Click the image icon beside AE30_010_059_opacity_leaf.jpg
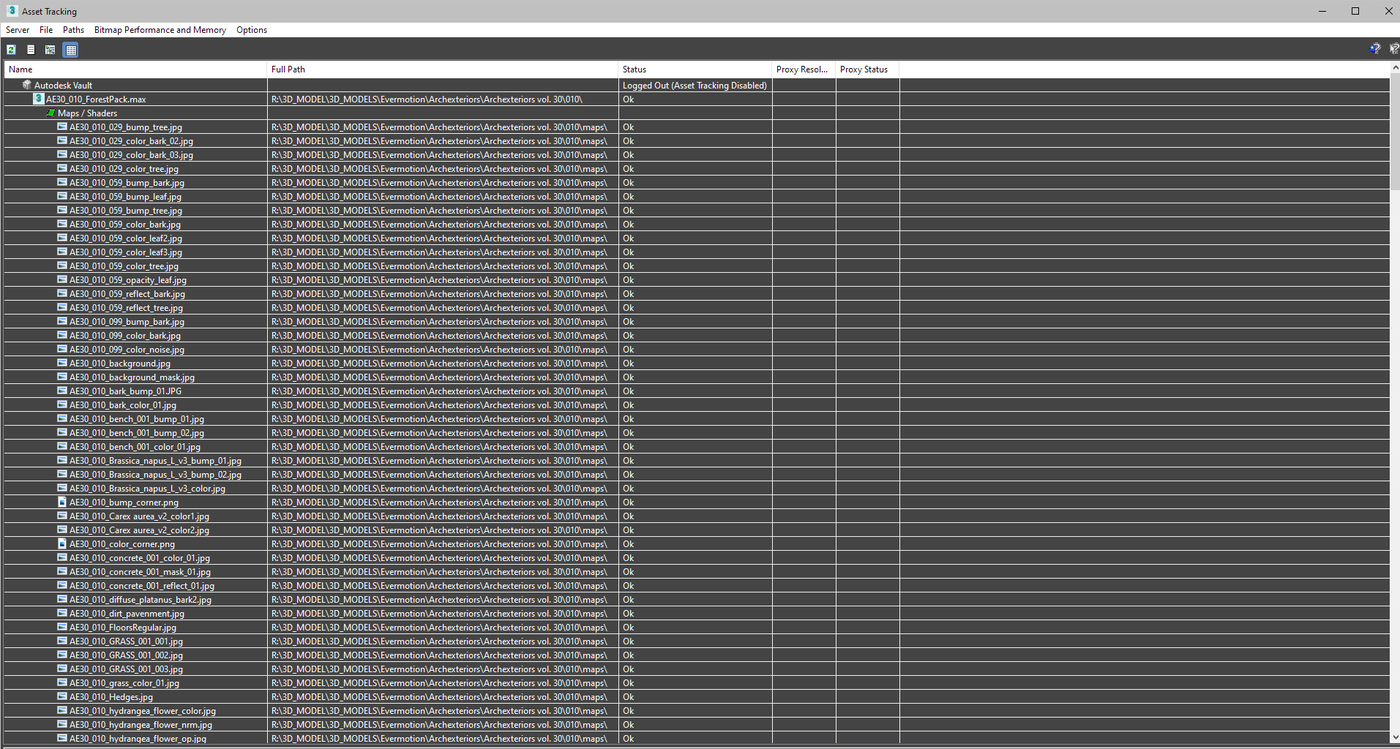1400x749 pixels. pyautogui.click(x=62, y=280)
